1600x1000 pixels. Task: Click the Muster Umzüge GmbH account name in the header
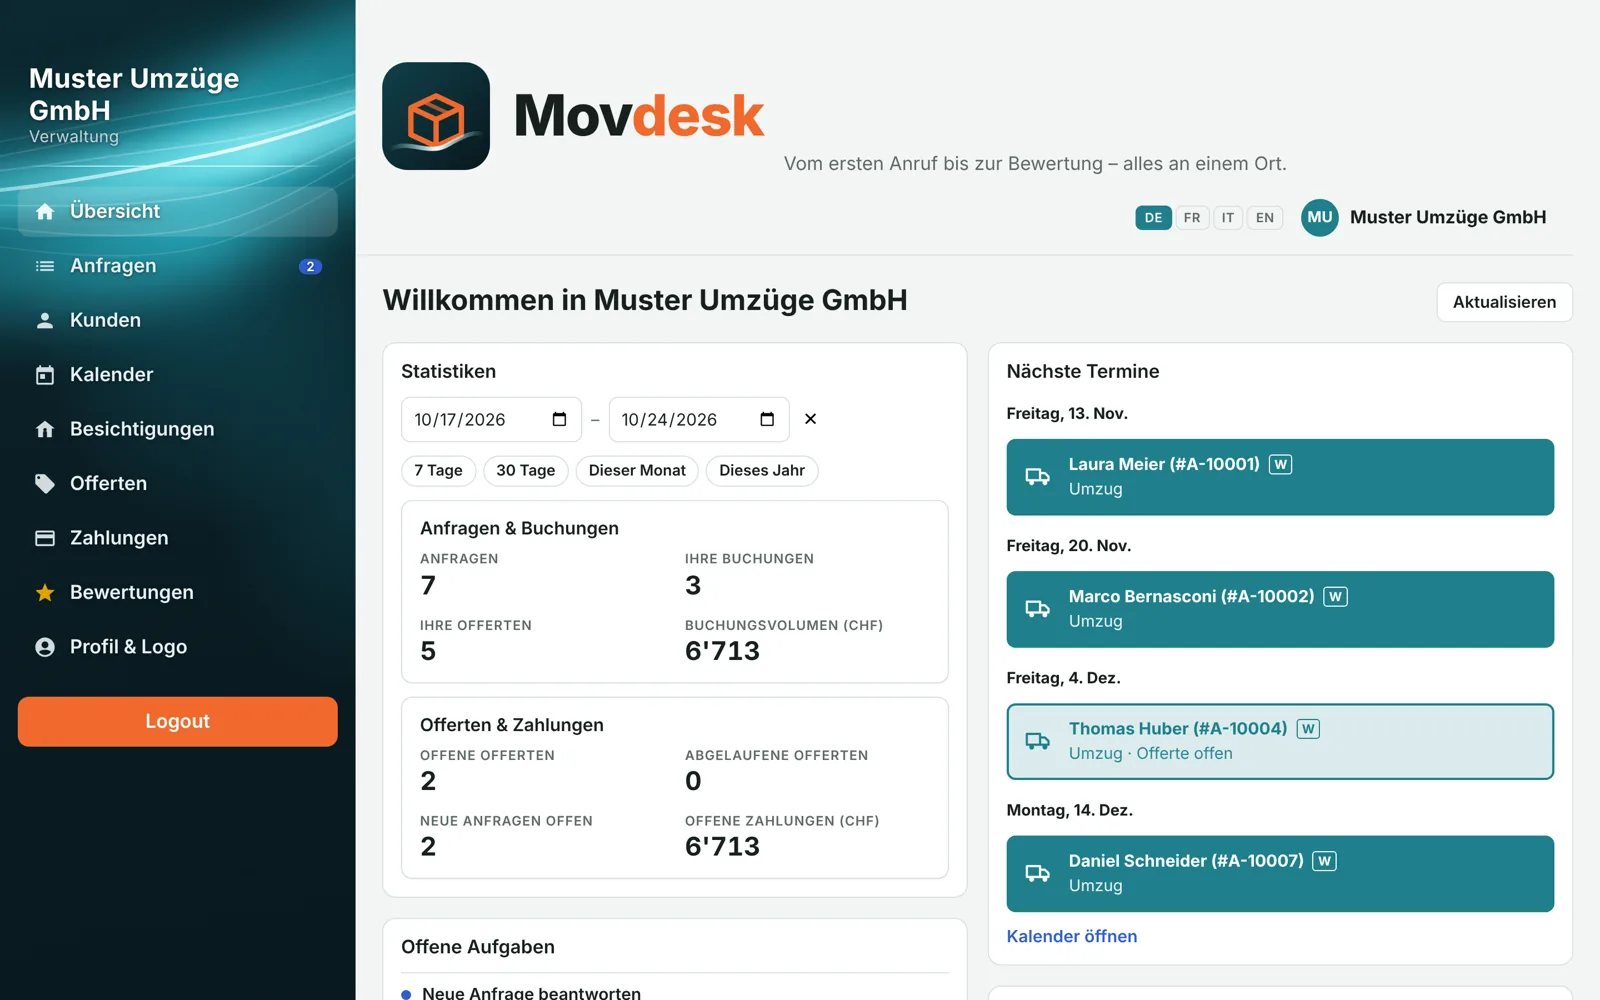pyautogui.click(x=1448, y=217)
